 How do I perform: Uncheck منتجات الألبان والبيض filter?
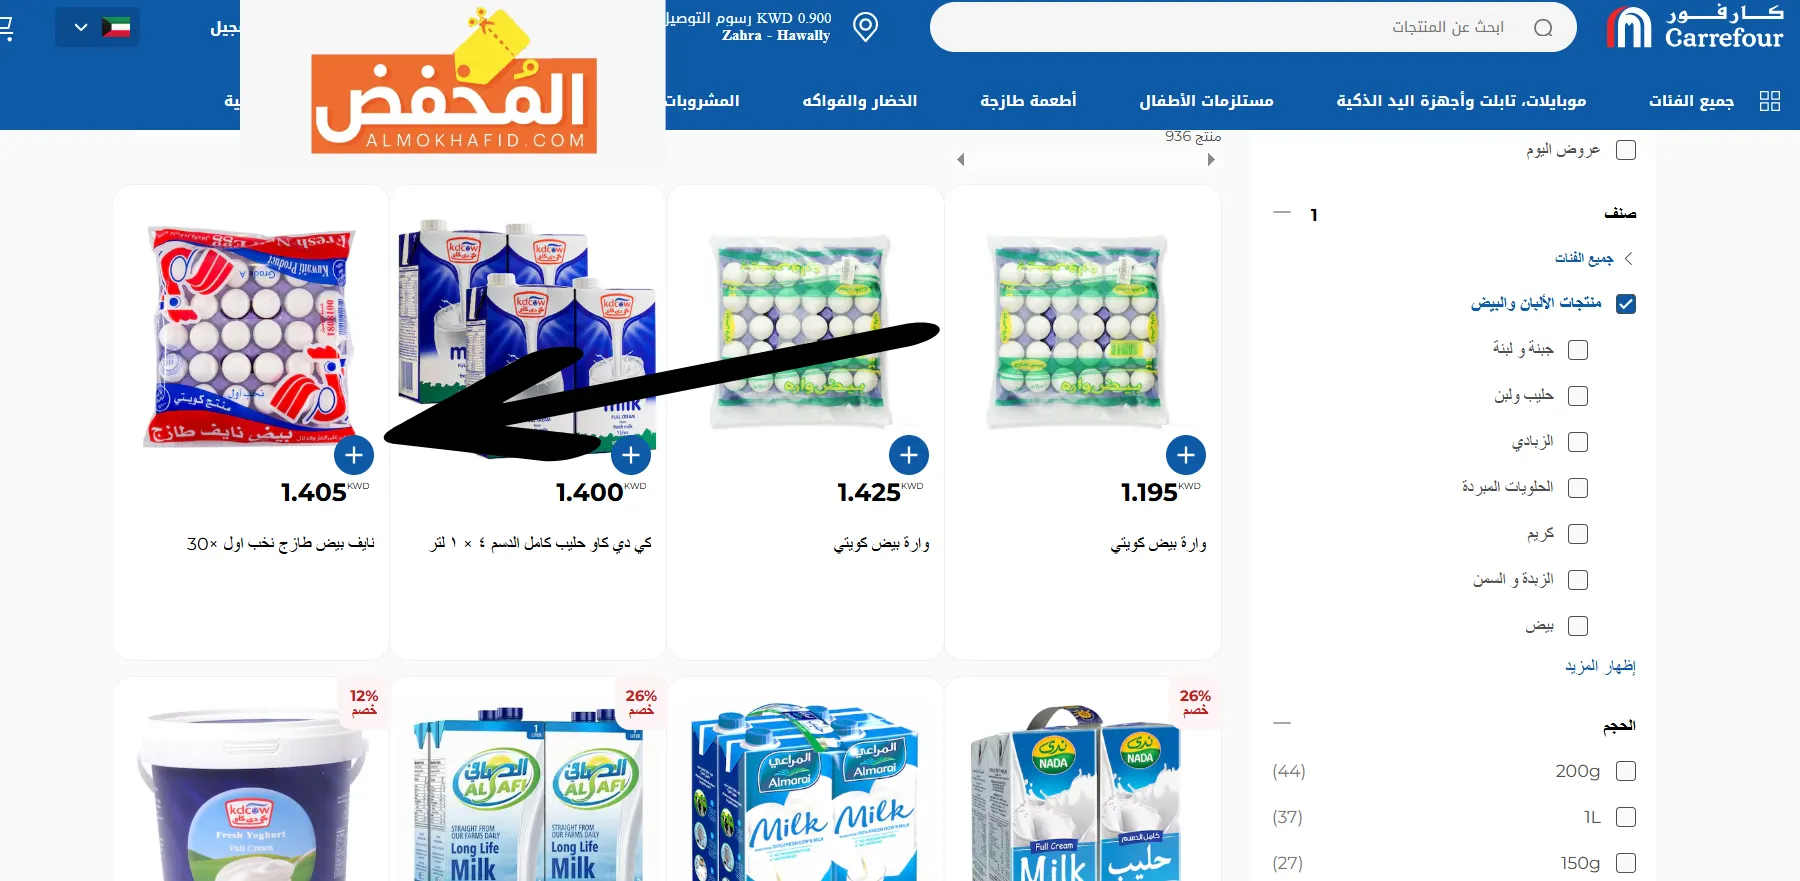(x=1626, y=304)
